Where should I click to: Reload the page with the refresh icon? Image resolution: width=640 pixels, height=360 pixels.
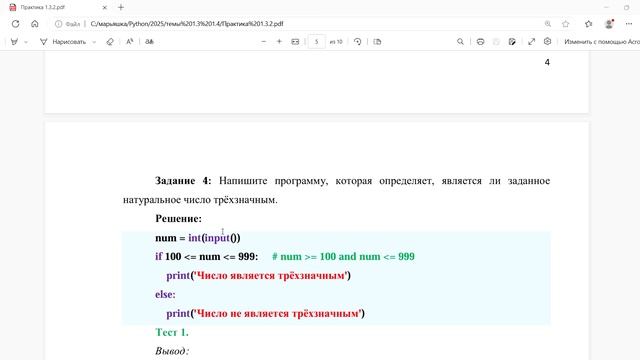16,24
